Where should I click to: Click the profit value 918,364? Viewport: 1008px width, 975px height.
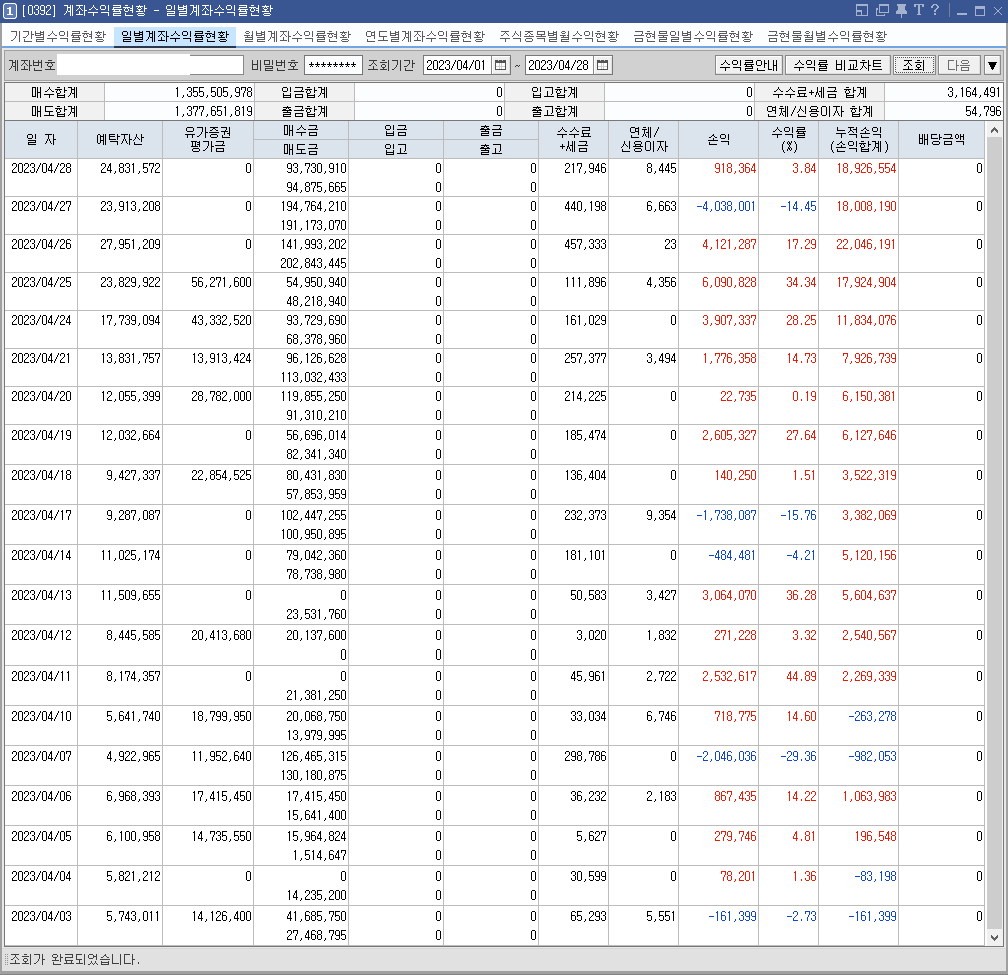point(735,168)
